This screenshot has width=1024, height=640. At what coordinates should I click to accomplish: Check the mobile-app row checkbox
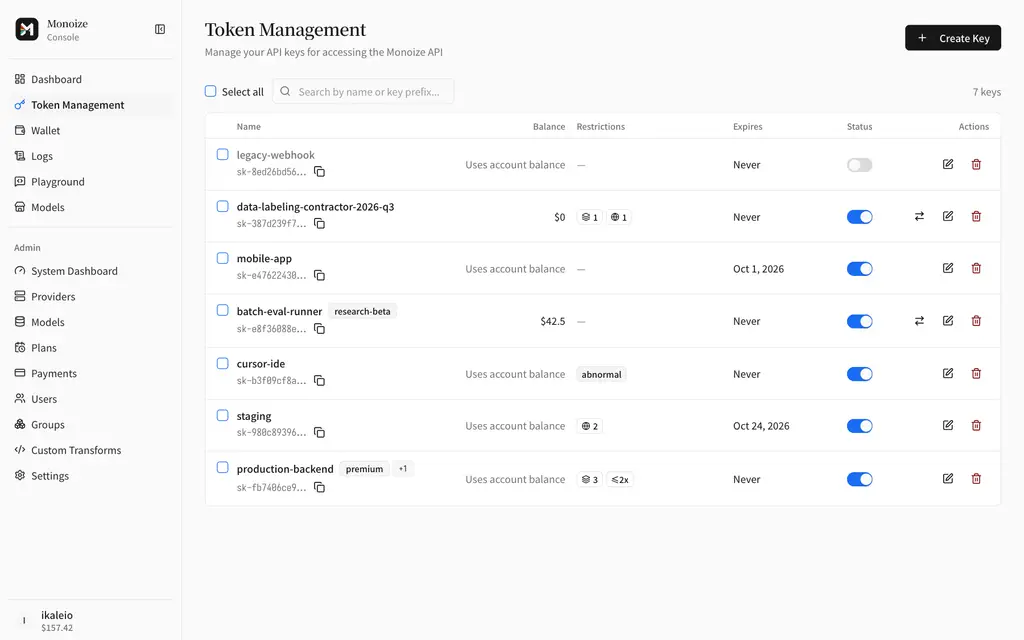click(223, 258)
